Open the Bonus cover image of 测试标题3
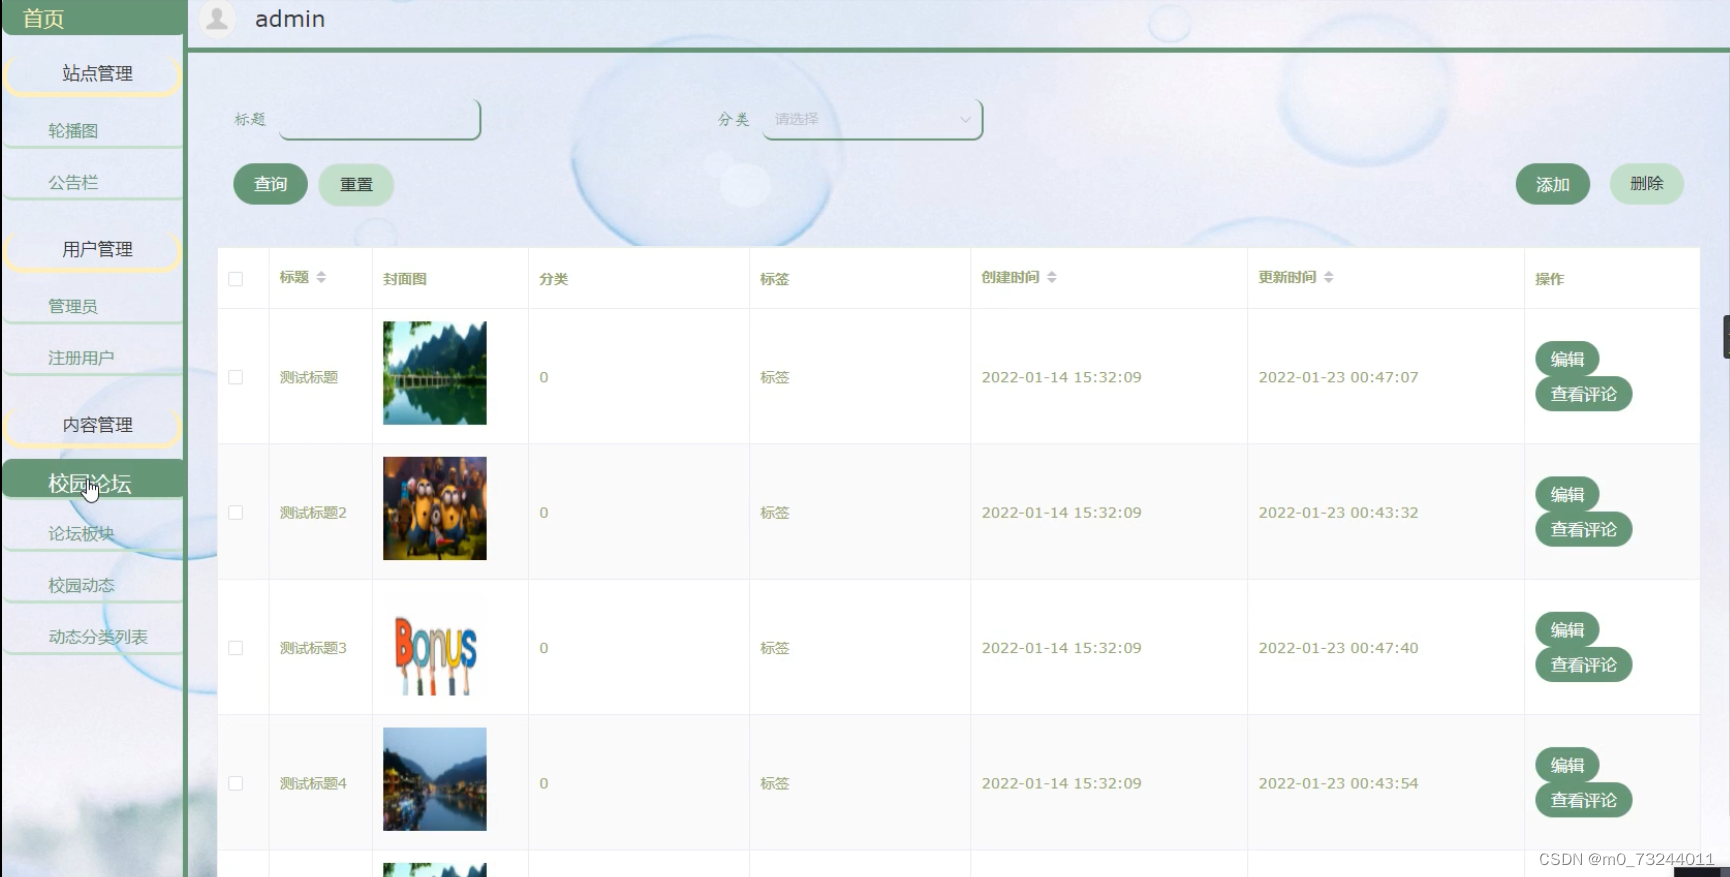Image resolution: width=1730 pixels, height=877 pixels. [435, 644]
